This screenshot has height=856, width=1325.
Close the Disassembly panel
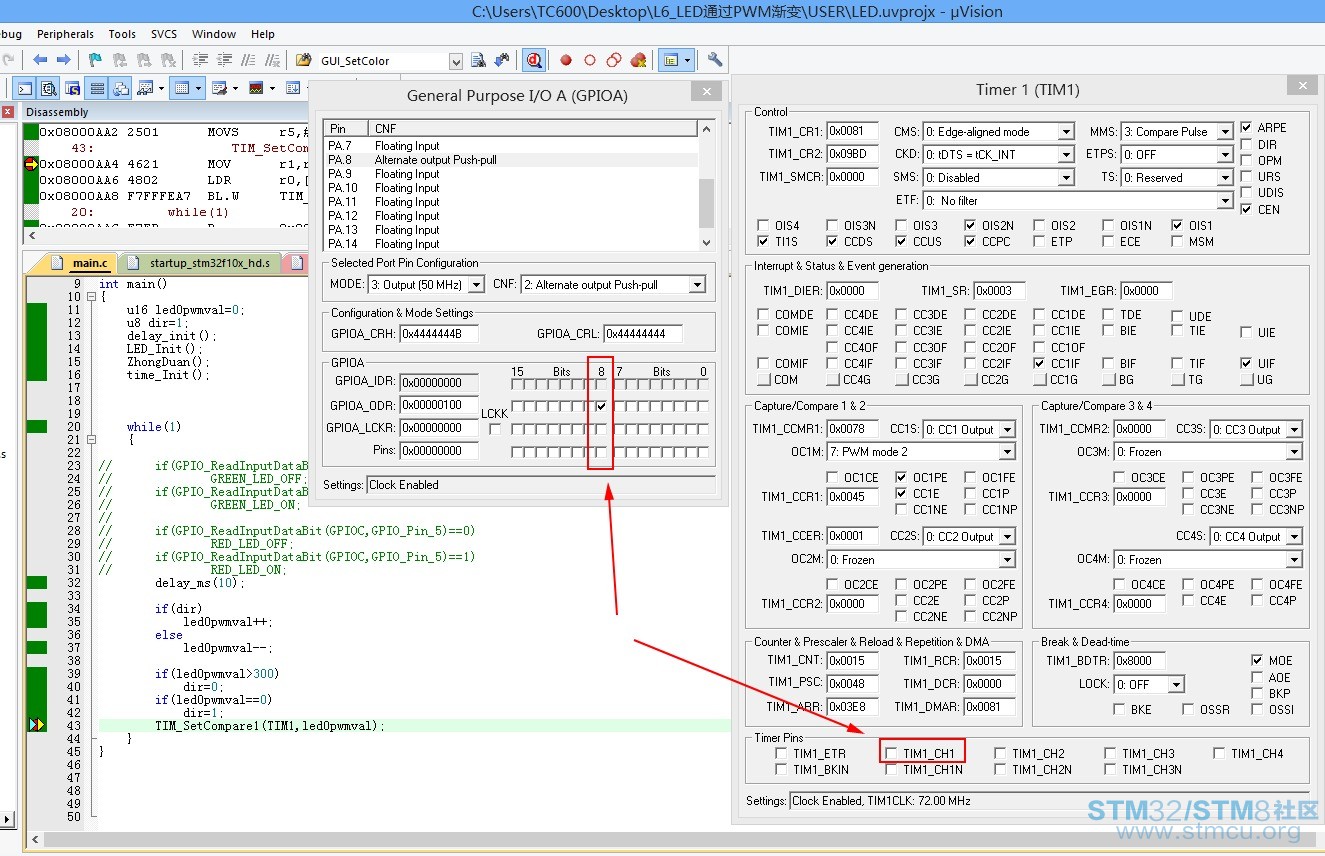point(8,112)
